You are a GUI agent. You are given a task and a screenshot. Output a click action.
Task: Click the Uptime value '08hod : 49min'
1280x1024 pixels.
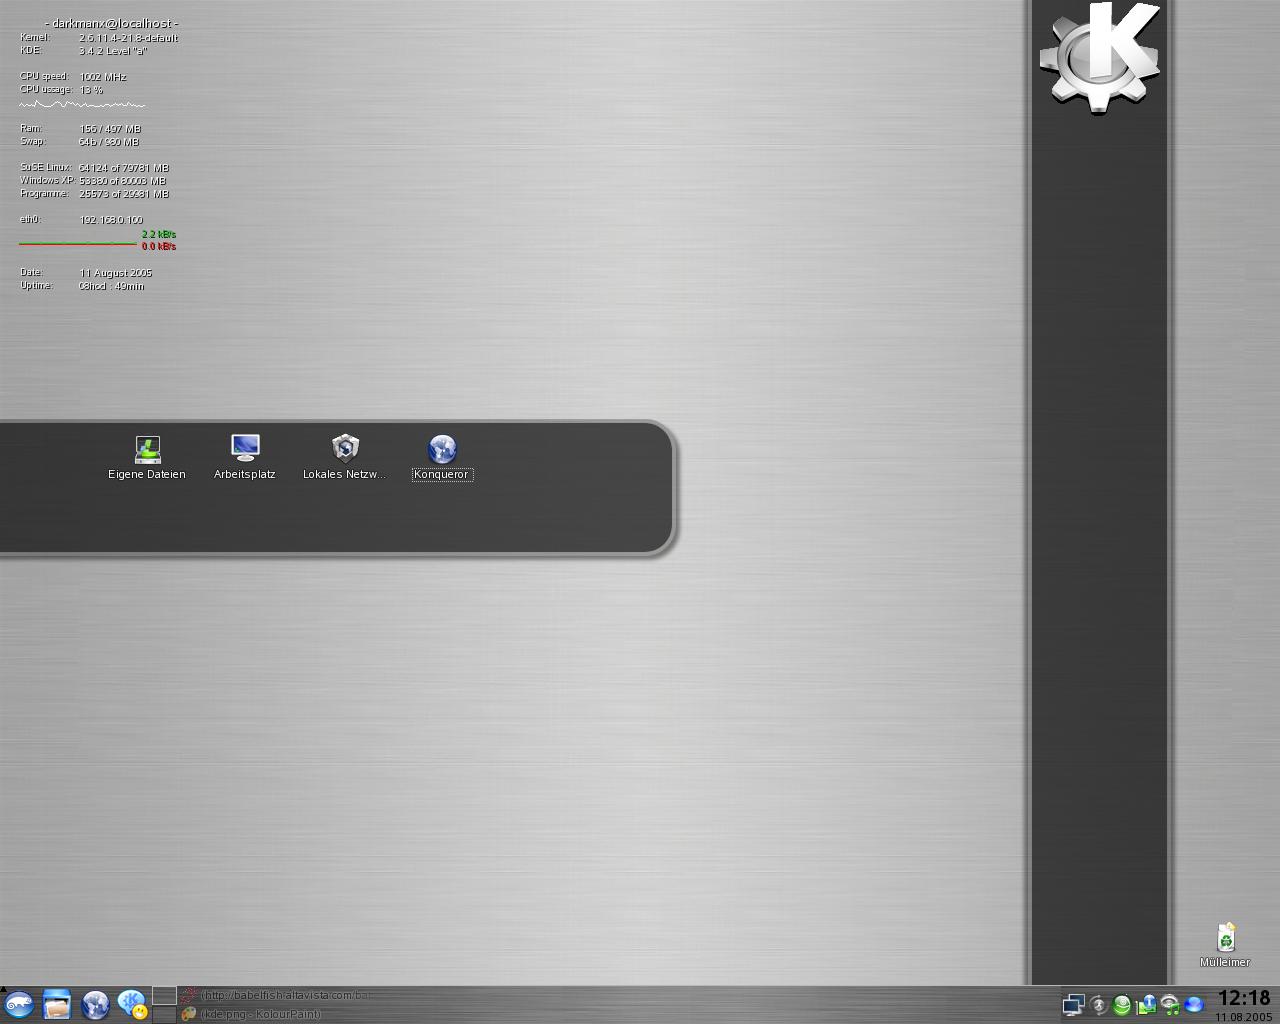coord(112,286)
